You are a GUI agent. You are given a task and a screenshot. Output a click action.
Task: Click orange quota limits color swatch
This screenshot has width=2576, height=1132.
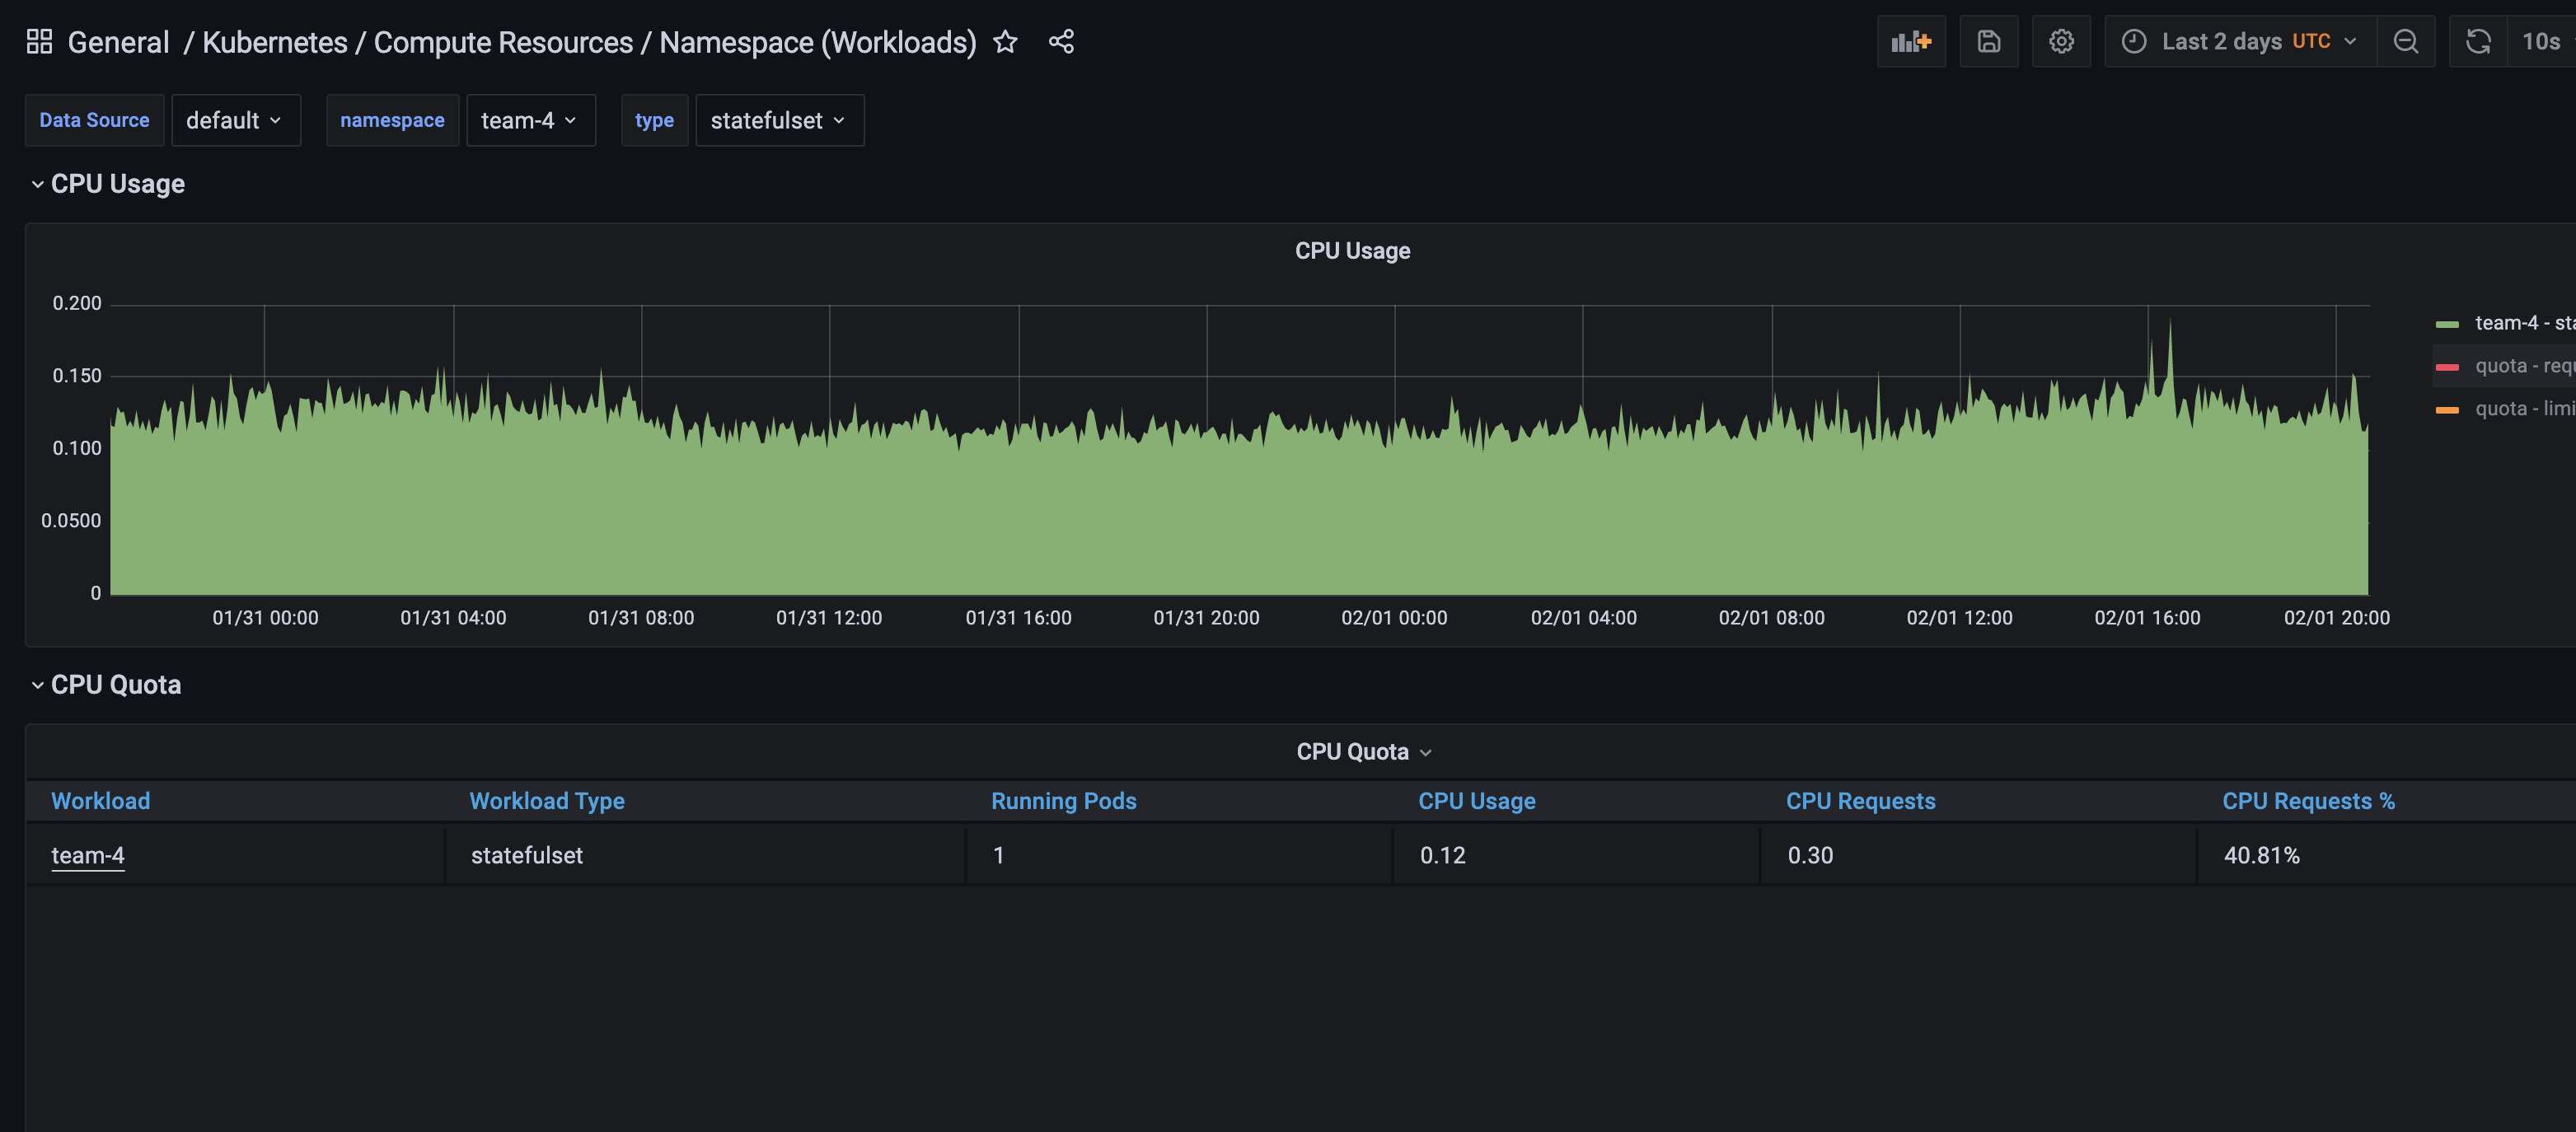tap(2447, 409)
